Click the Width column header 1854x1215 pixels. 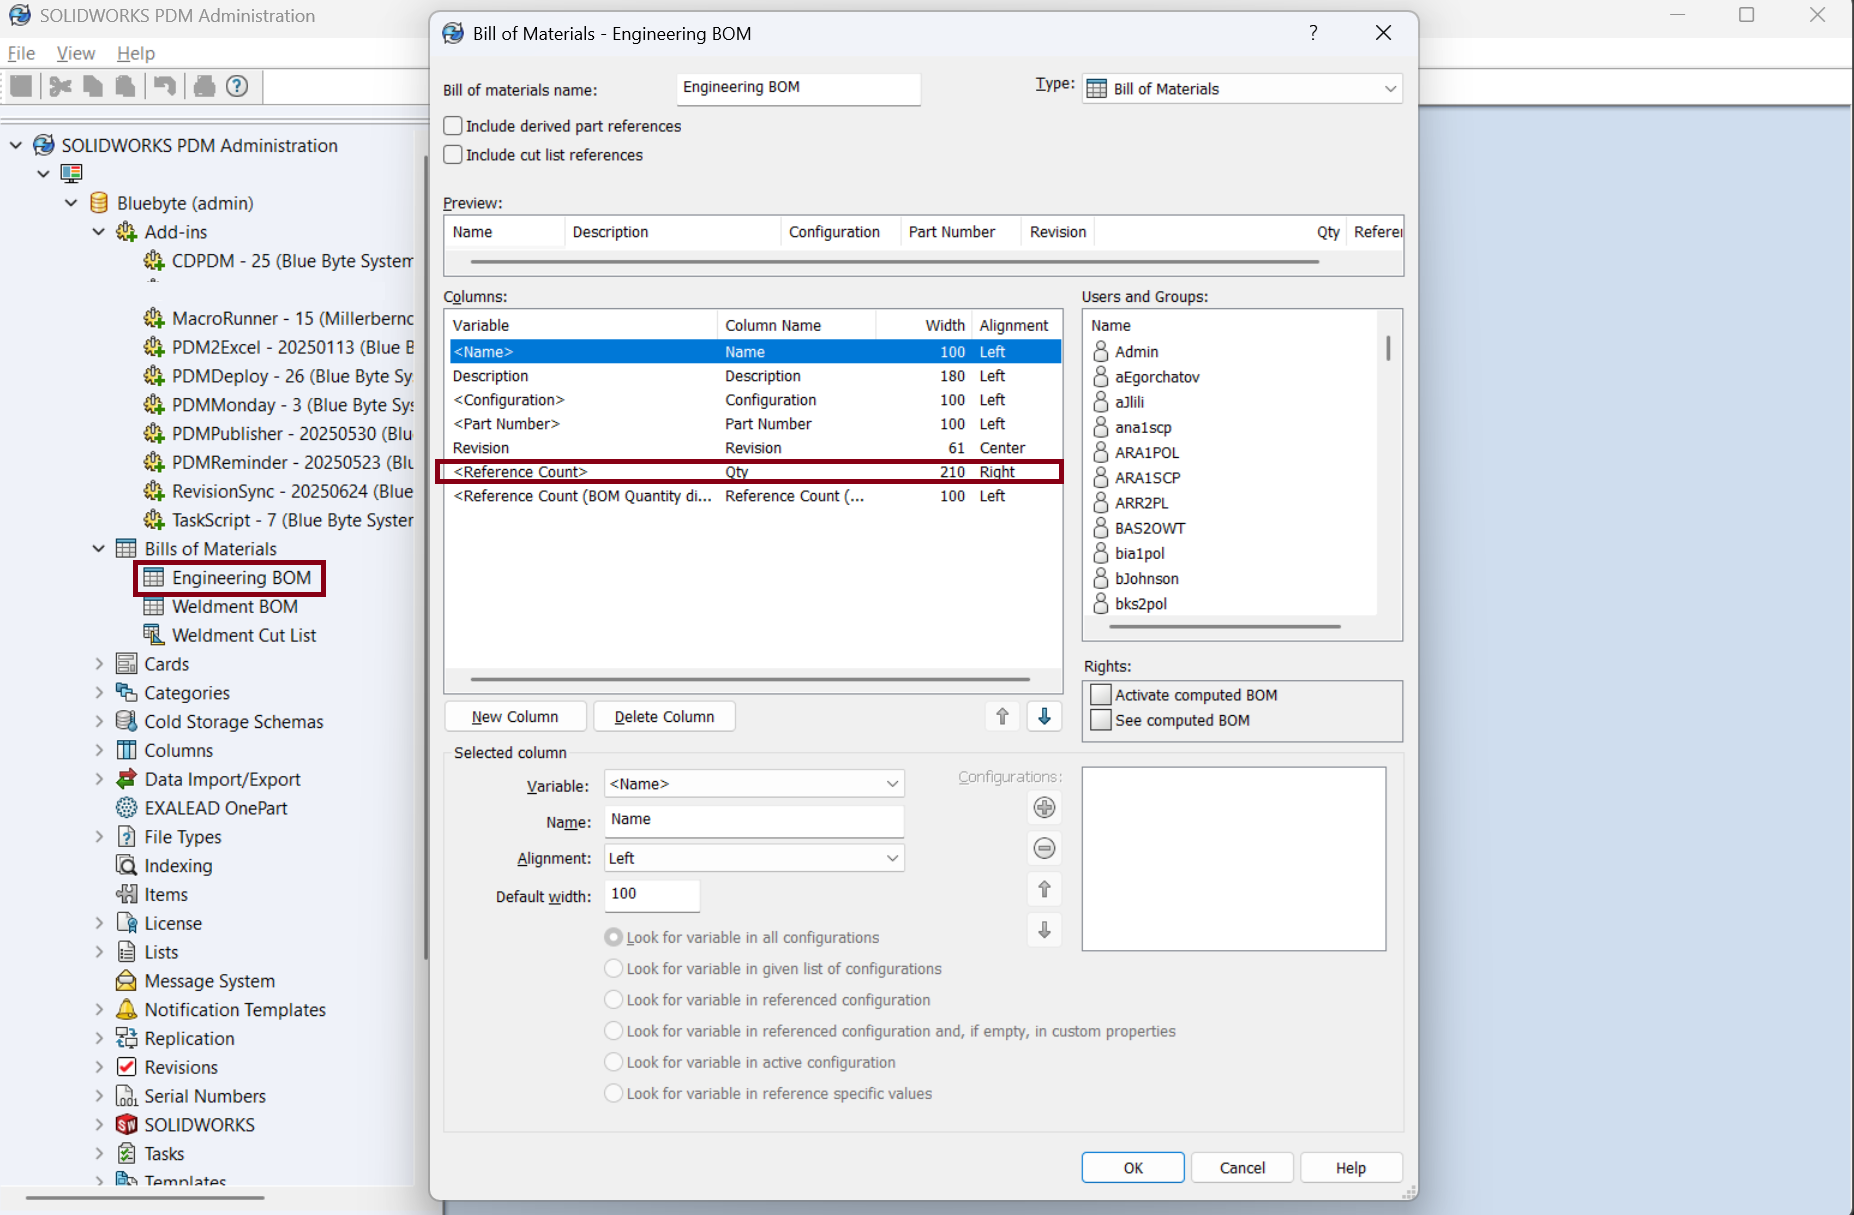coord(924,325)
